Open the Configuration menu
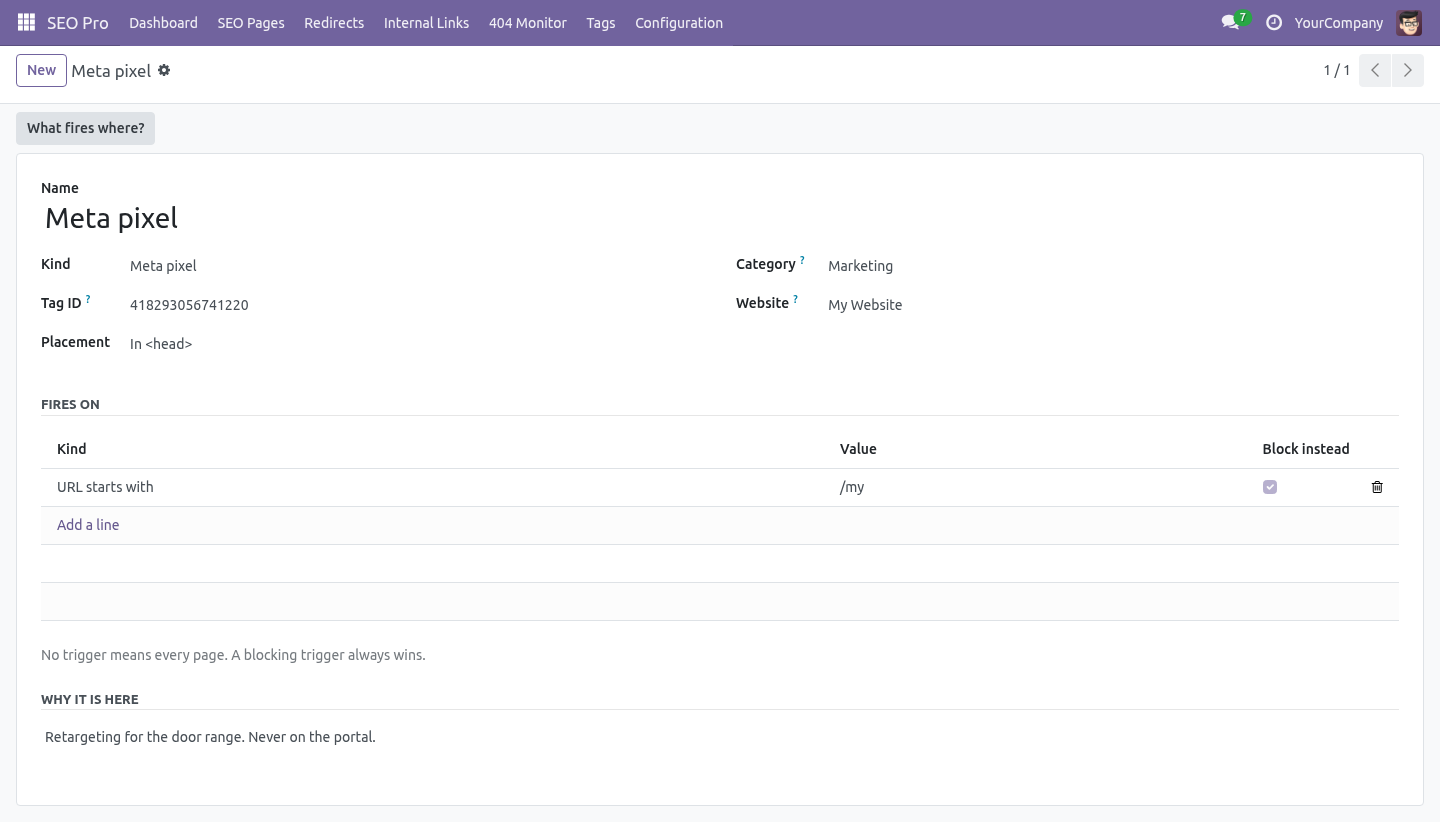Screen dimensions: 1440x822 (x=679, y=22)
